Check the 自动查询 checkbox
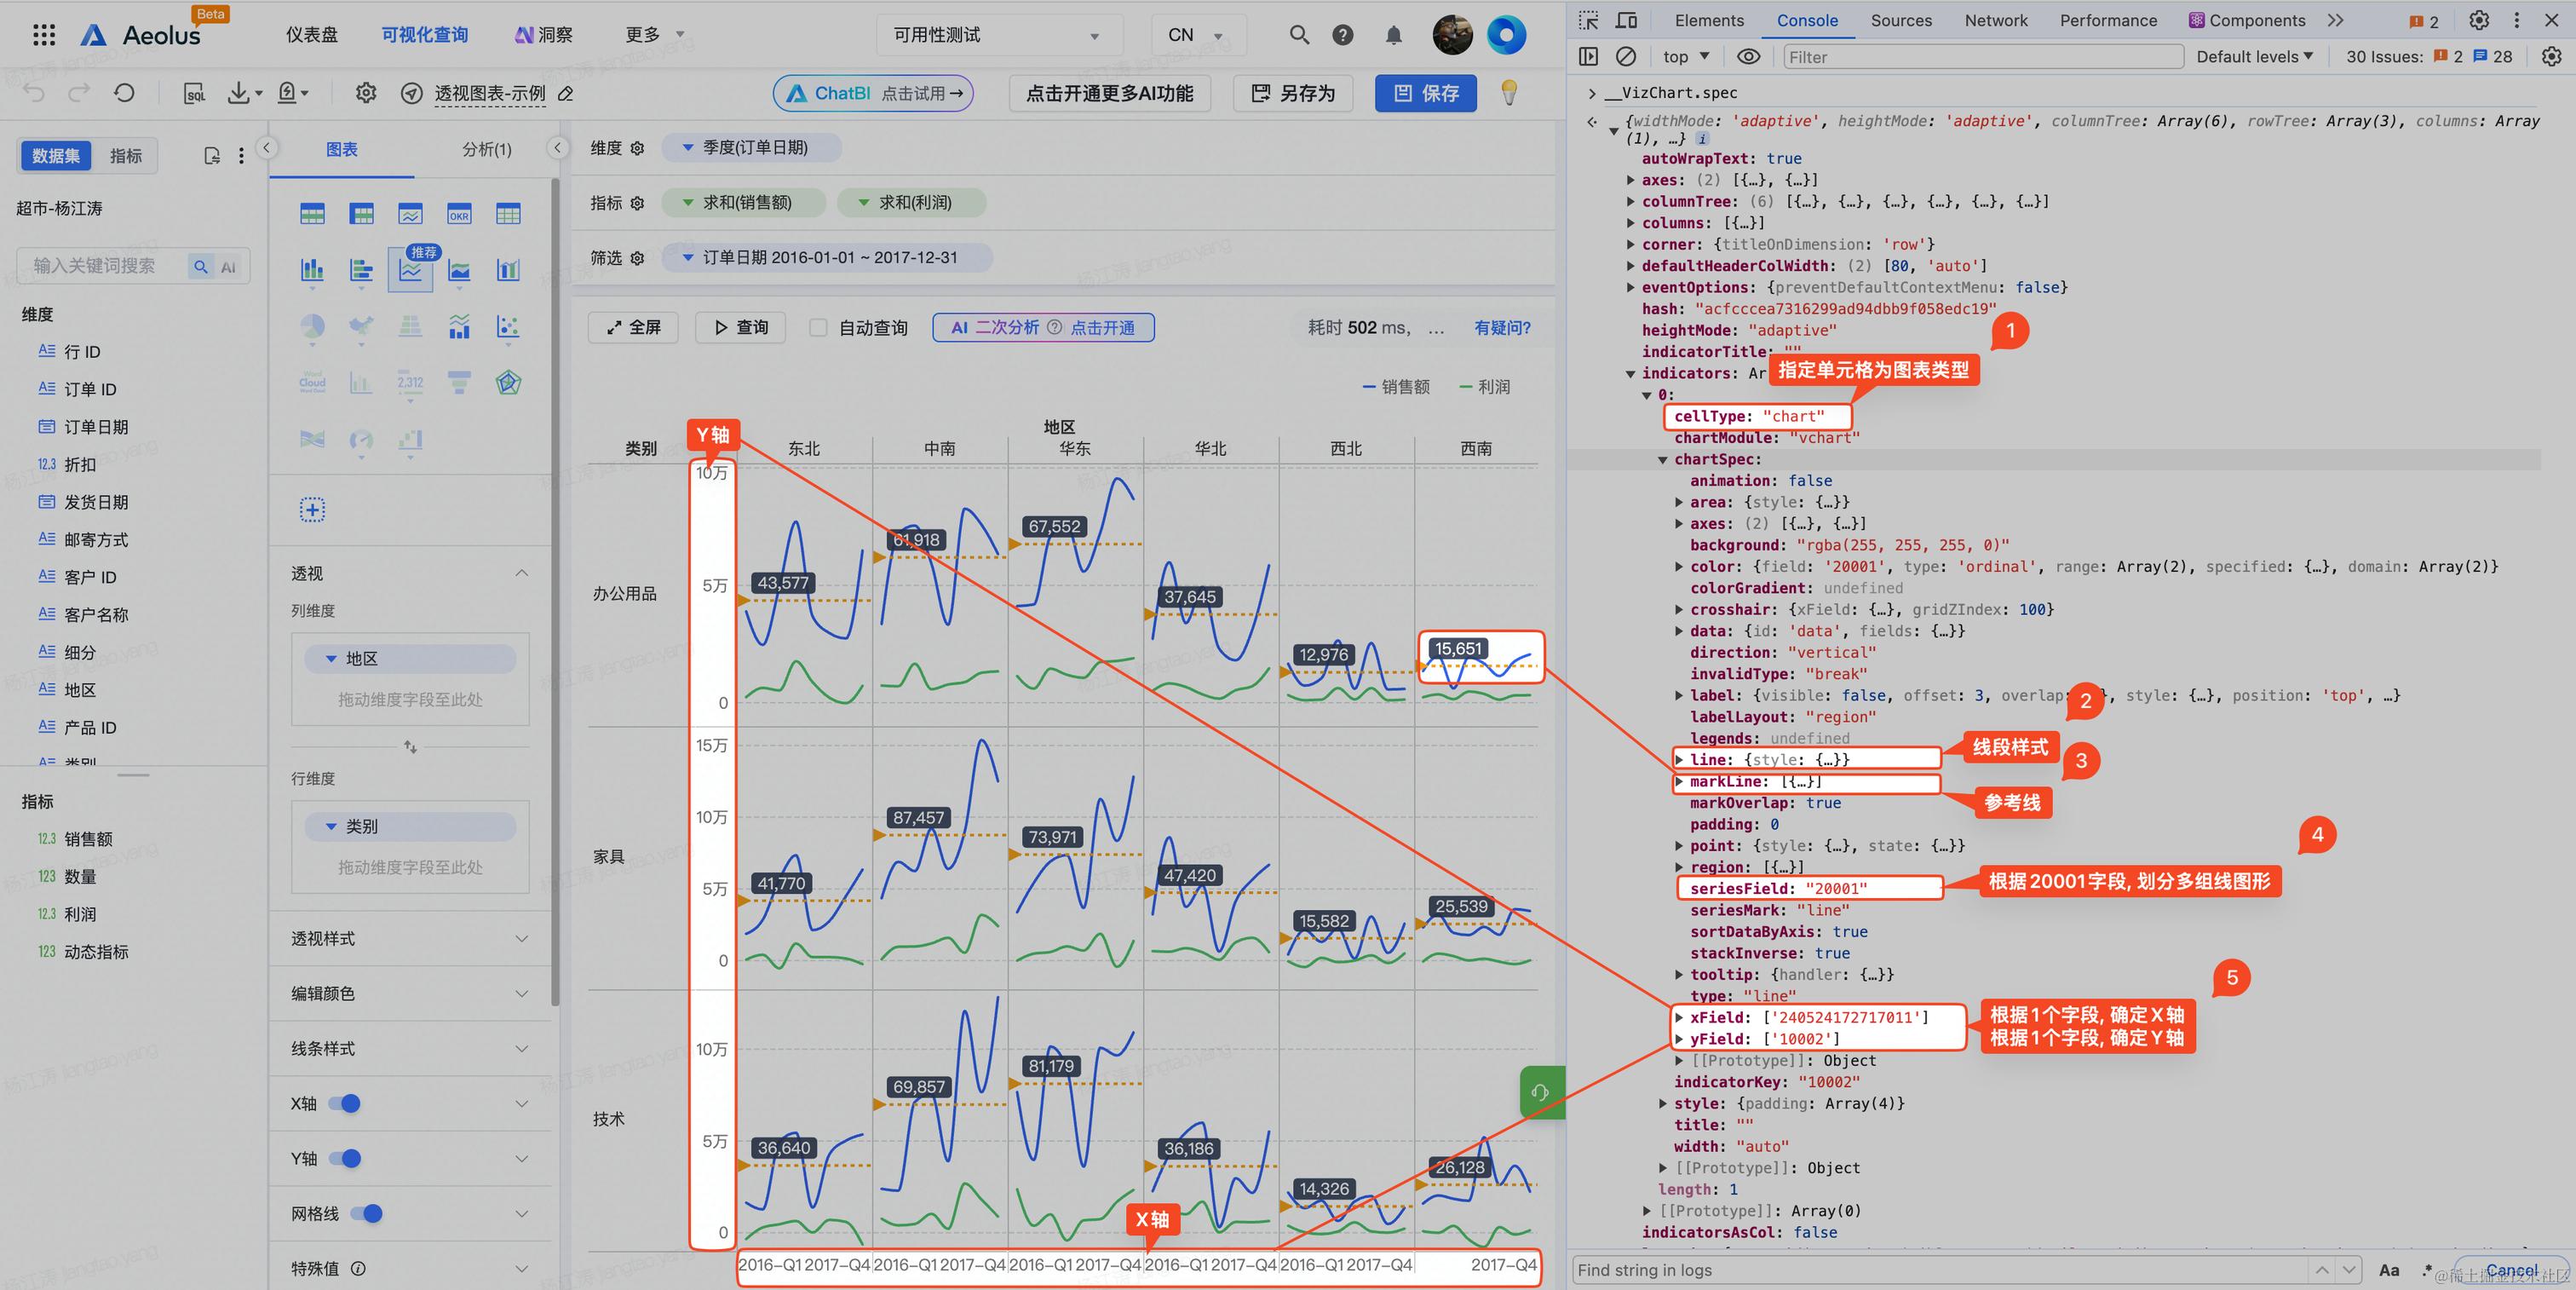 [818, 328]
